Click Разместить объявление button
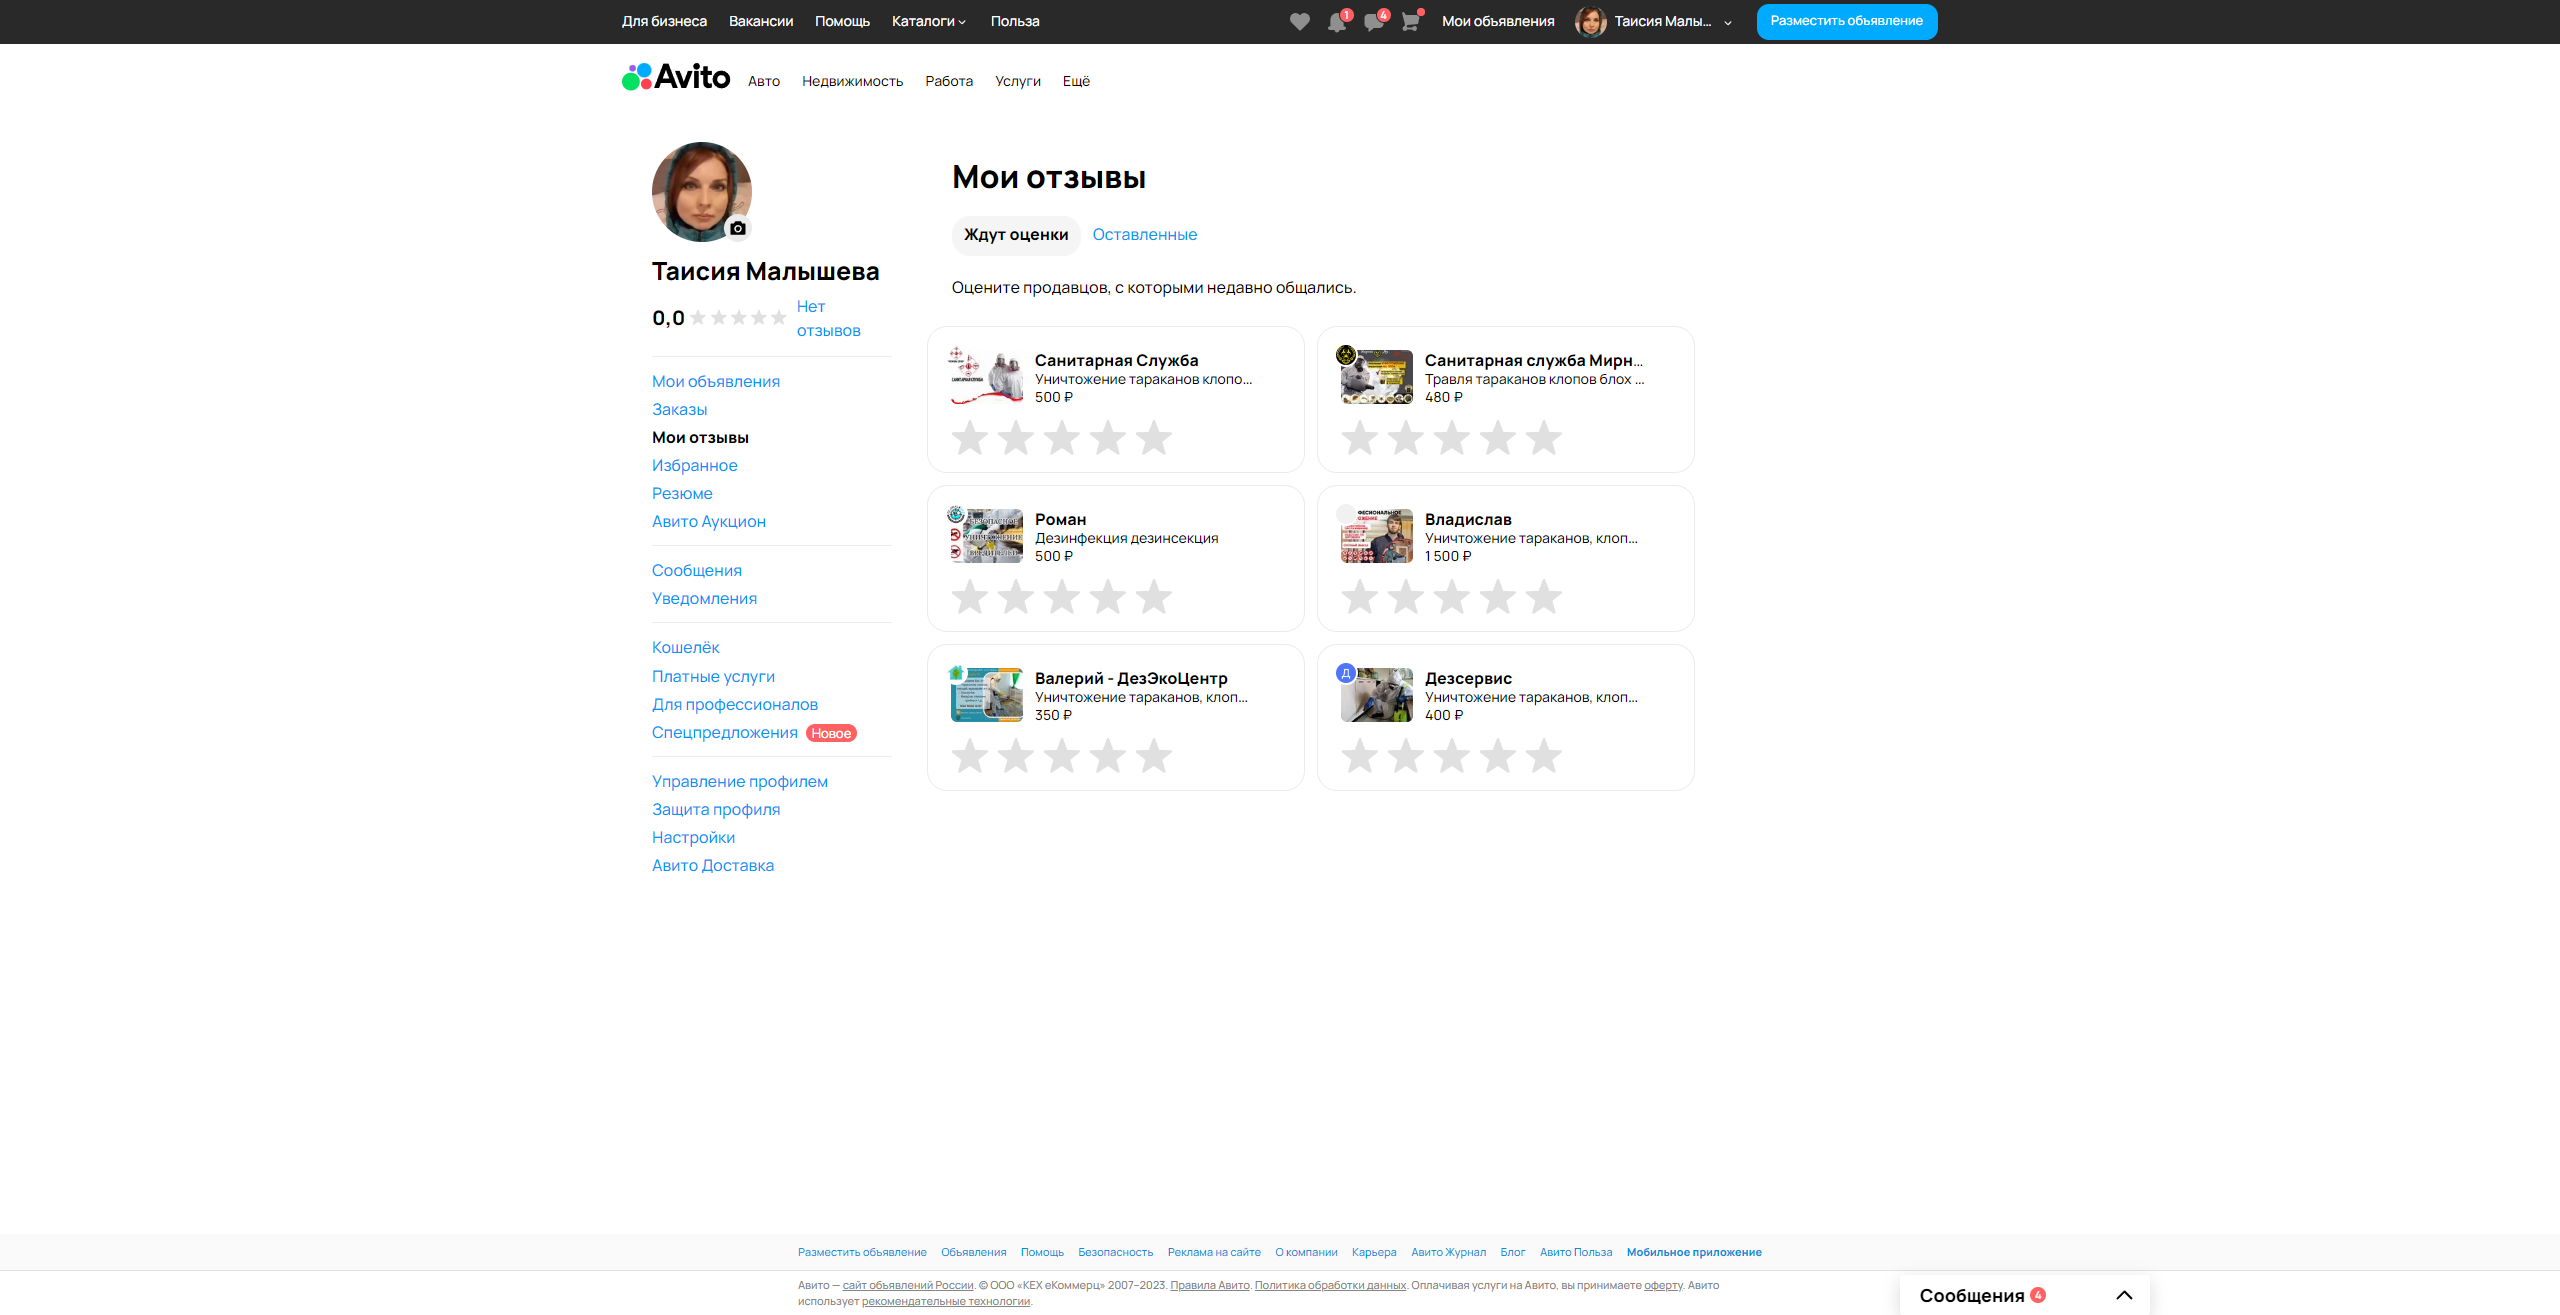 1846,21
